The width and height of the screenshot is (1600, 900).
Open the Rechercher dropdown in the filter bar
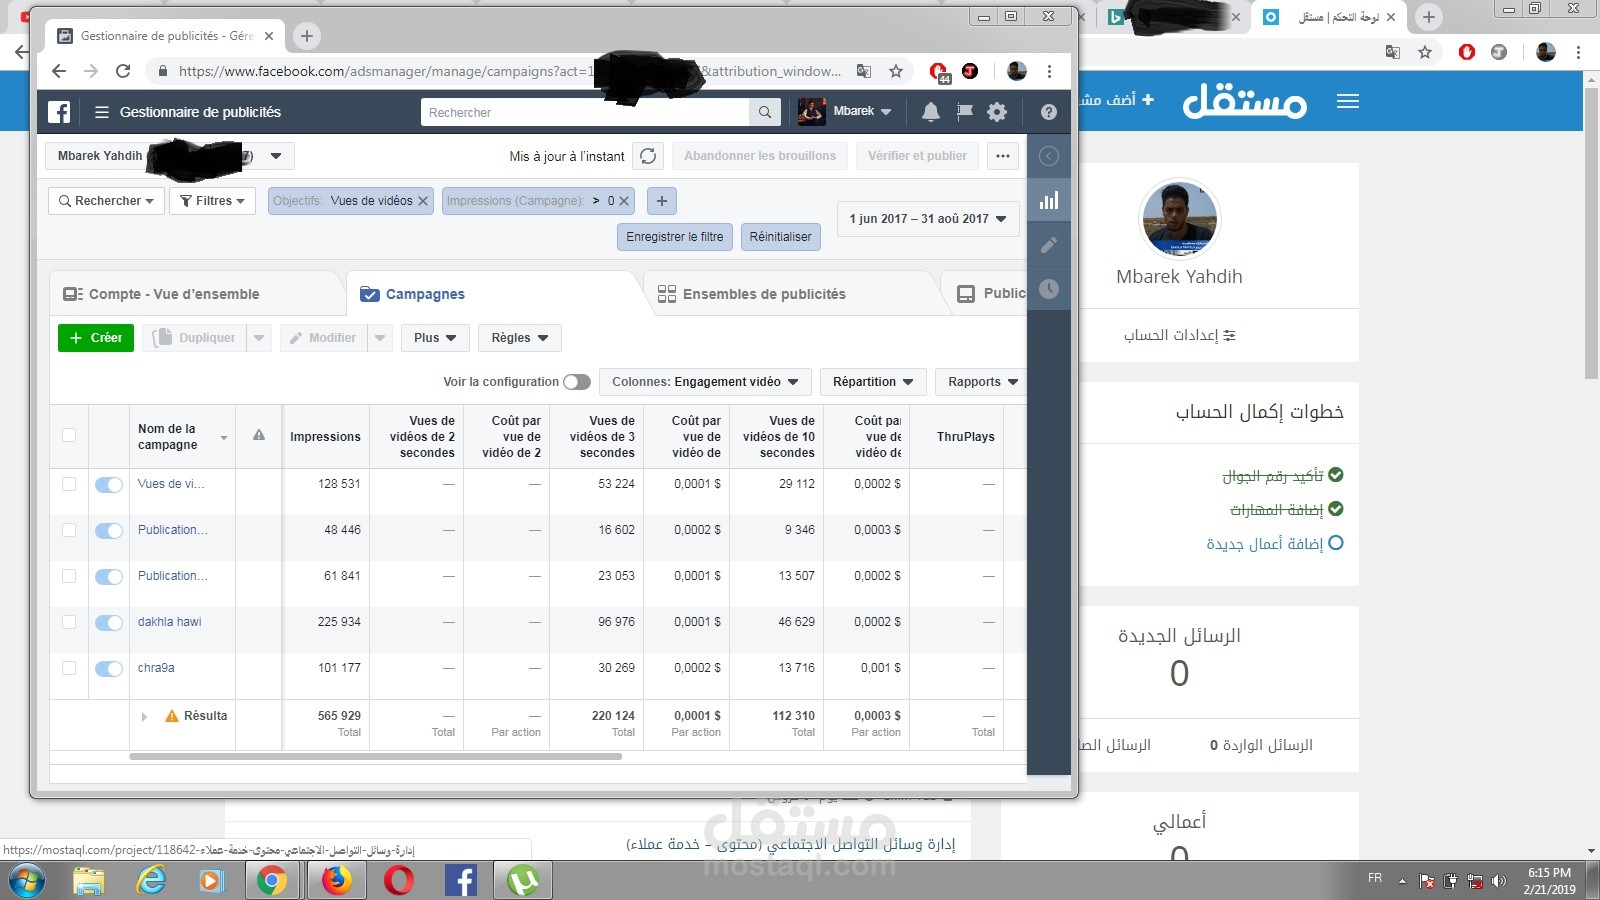[106, 201]
